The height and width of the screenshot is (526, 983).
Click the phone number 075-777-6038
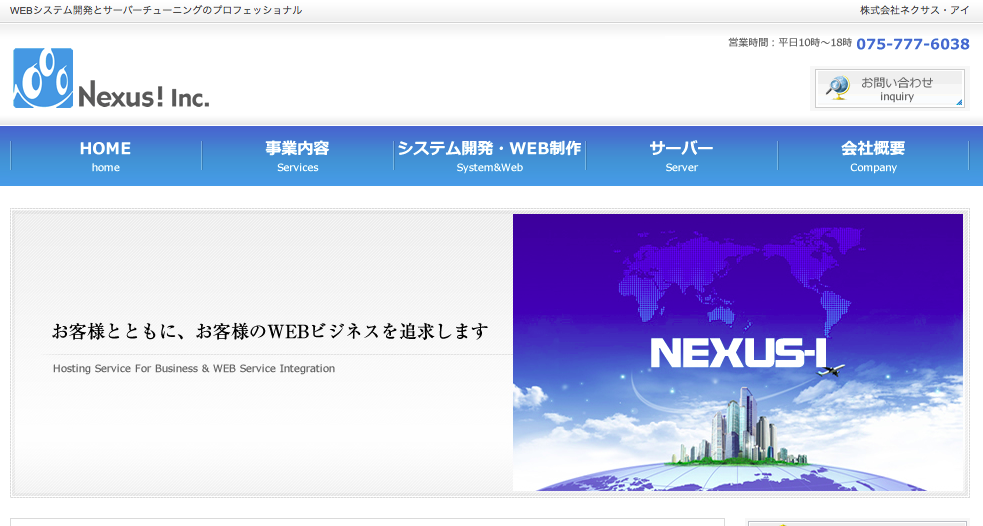tap(913, 44)
